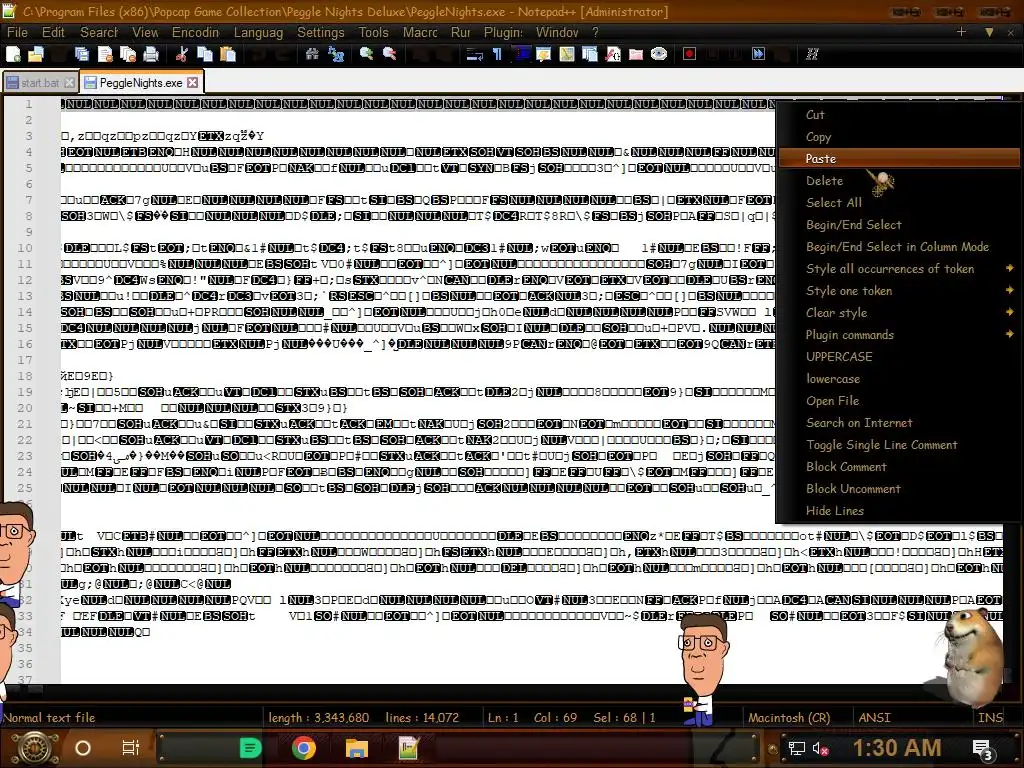Choose Hide Lines in context menu
The height and width of the screenshot is (768, 1024).
[x=899, y=511]
